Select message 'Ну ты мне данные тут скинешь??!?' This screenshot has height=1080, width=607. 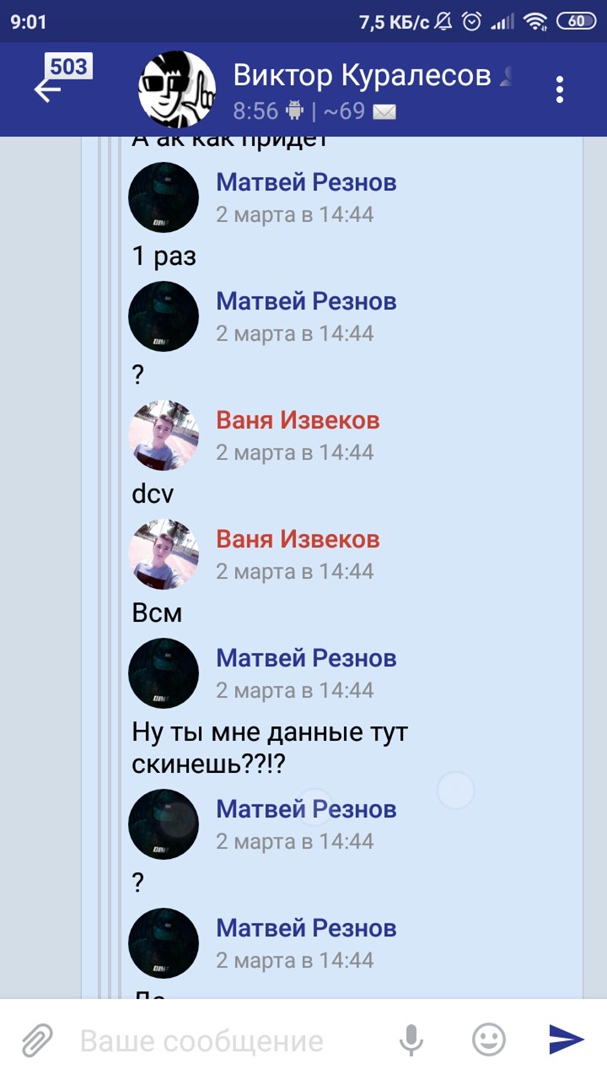point(269,748)
